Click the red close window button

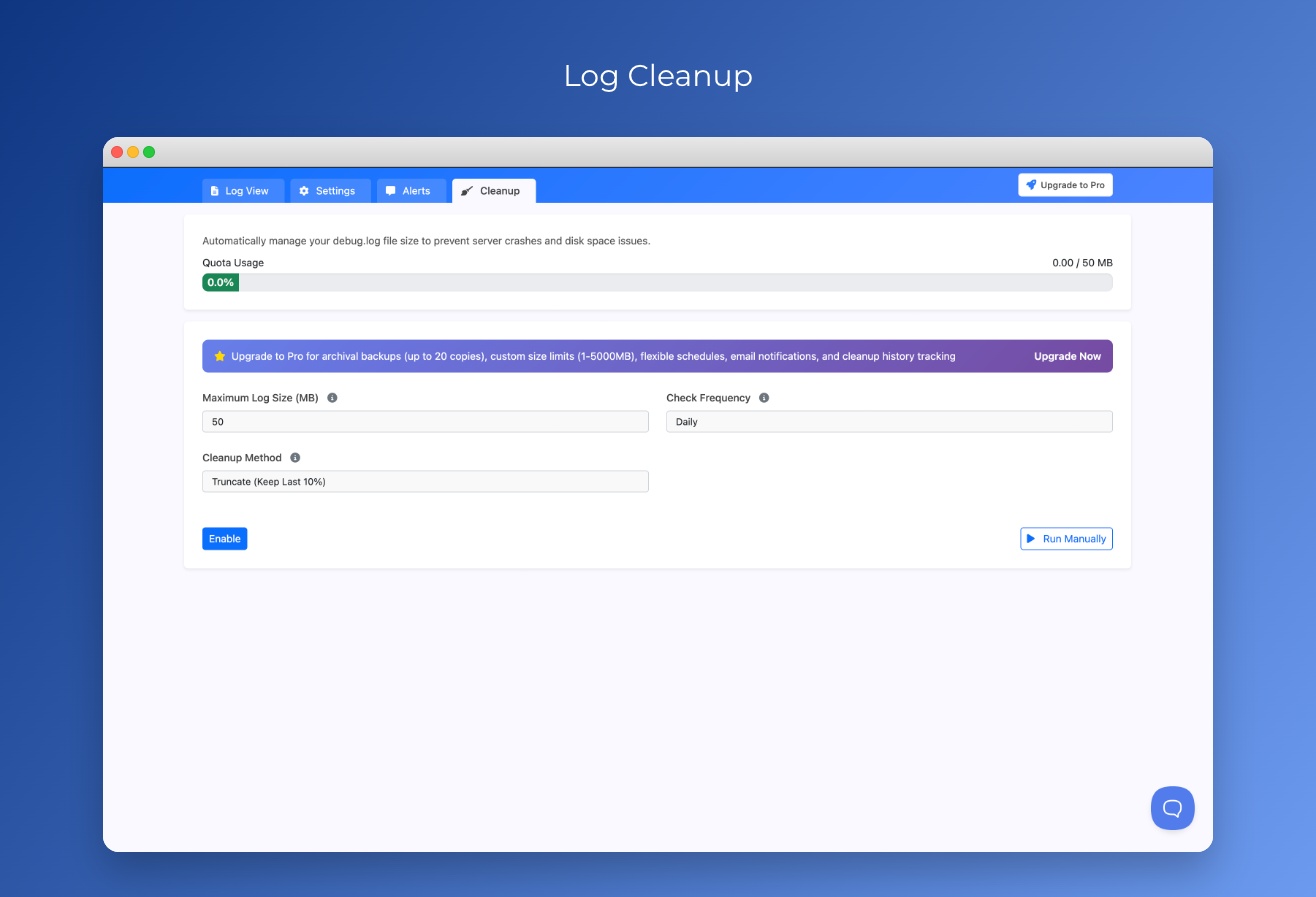117,152
